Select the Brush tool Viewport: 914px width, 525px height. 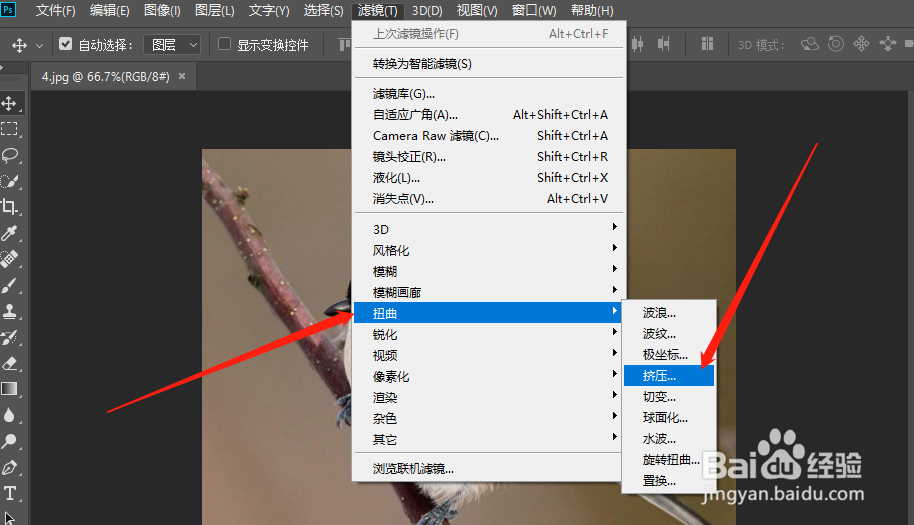pyautogui.click(x=9, y=285)
